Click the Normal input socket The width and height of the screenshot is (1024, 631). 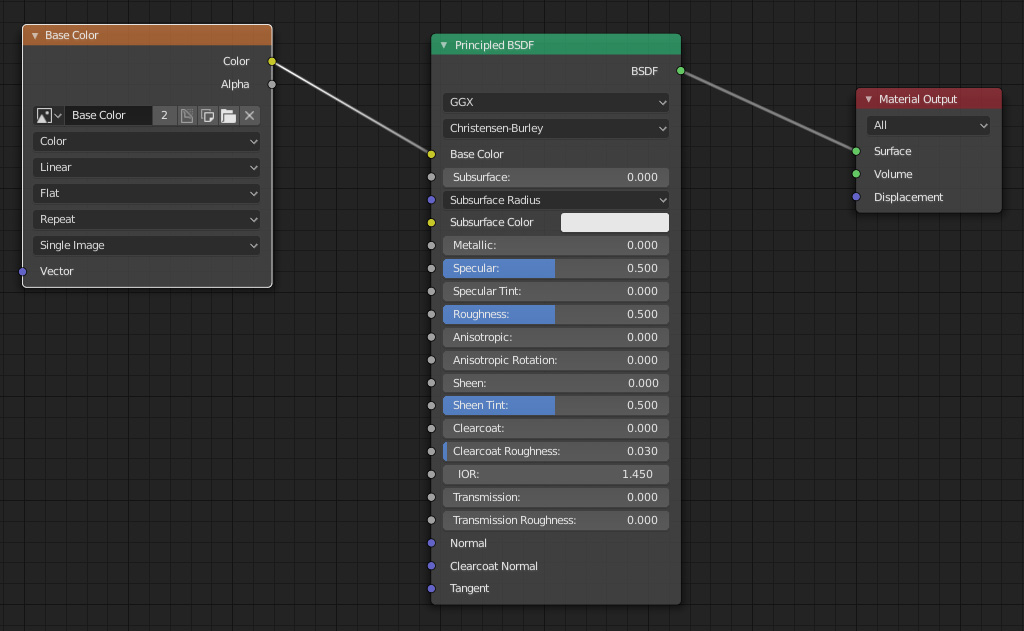click(x=431, y=543)
